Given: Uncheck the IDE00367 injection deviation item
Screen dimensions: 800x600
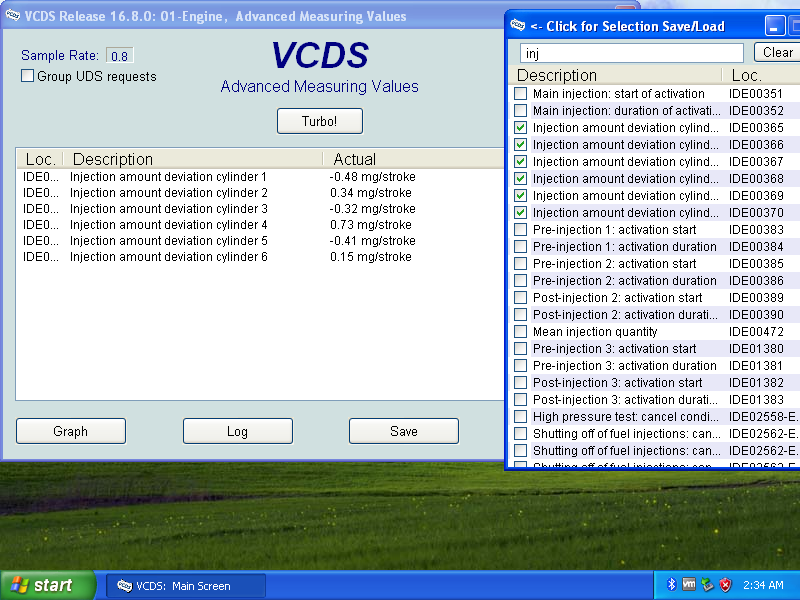Looking at the screenshot, I should click(x=520, y=161).
